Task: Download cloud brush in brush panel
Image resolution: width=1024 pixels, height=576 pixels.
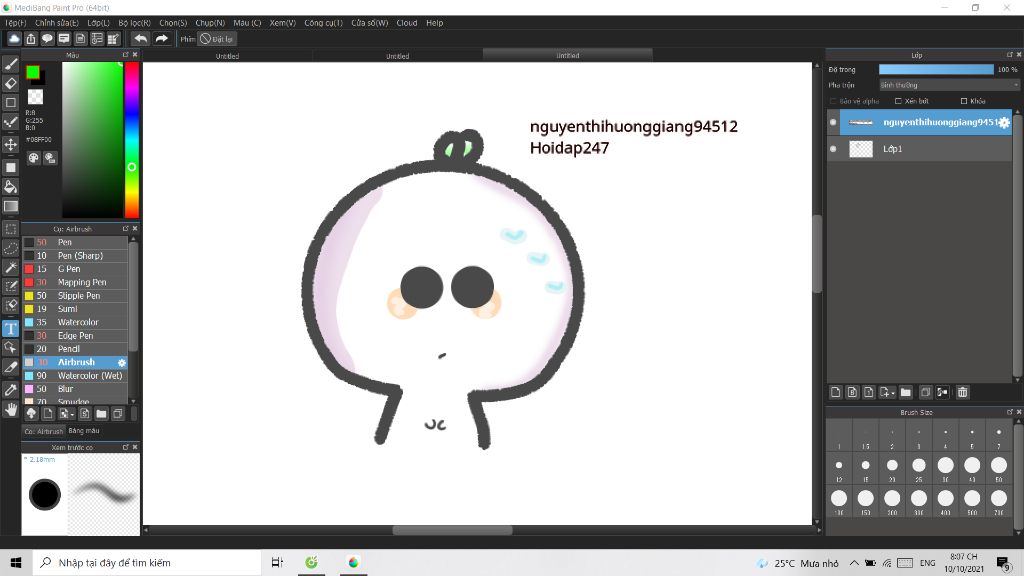Action: click(x=31, y=413)
